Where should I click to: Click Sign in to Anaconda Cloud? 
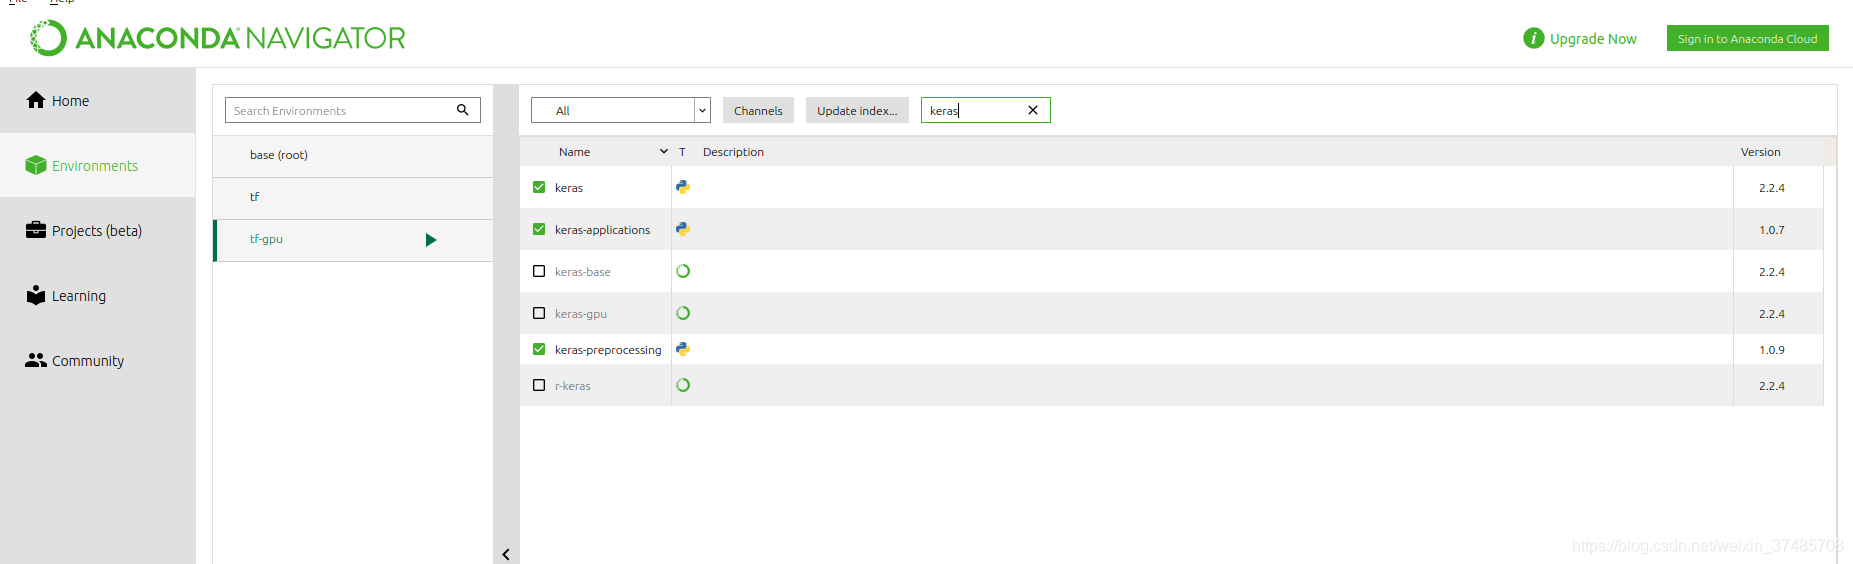click(1747, 38)
